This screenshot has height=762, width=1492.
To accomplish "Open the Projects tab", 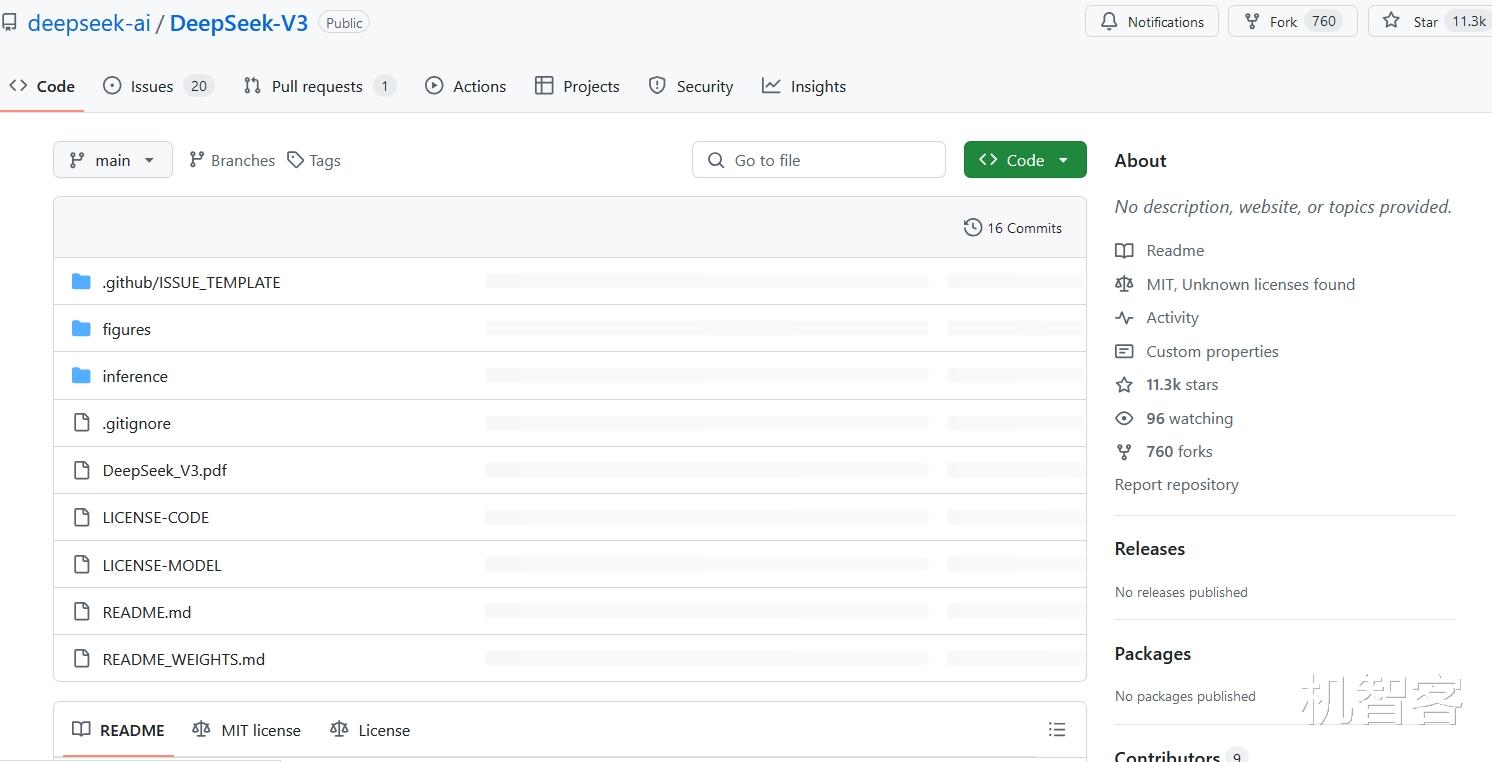I will click(x=577, y=86).
